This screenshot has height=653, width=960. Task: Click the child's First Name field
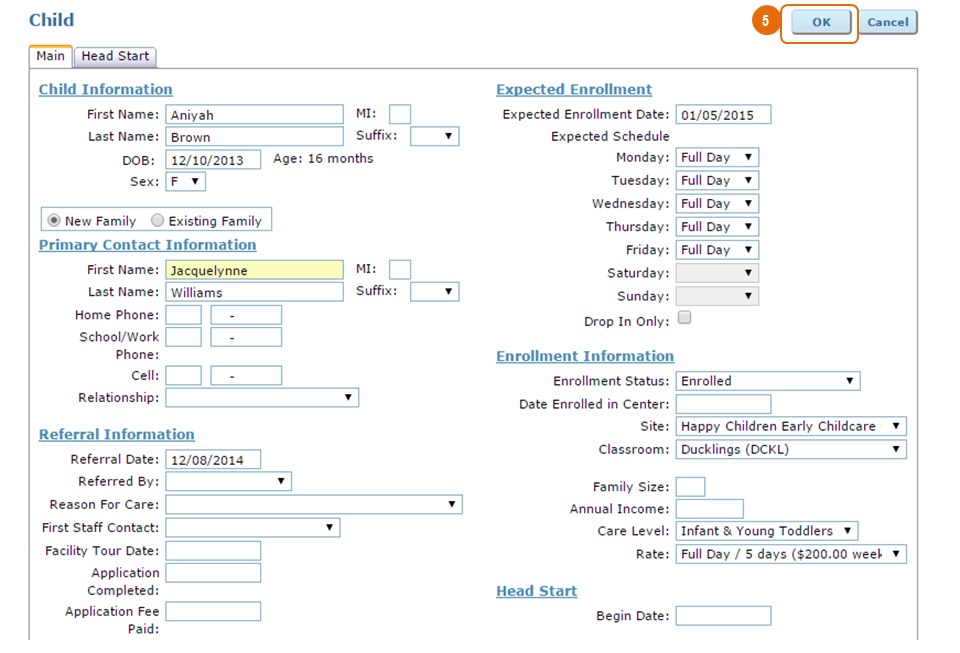tap(254, 115)
